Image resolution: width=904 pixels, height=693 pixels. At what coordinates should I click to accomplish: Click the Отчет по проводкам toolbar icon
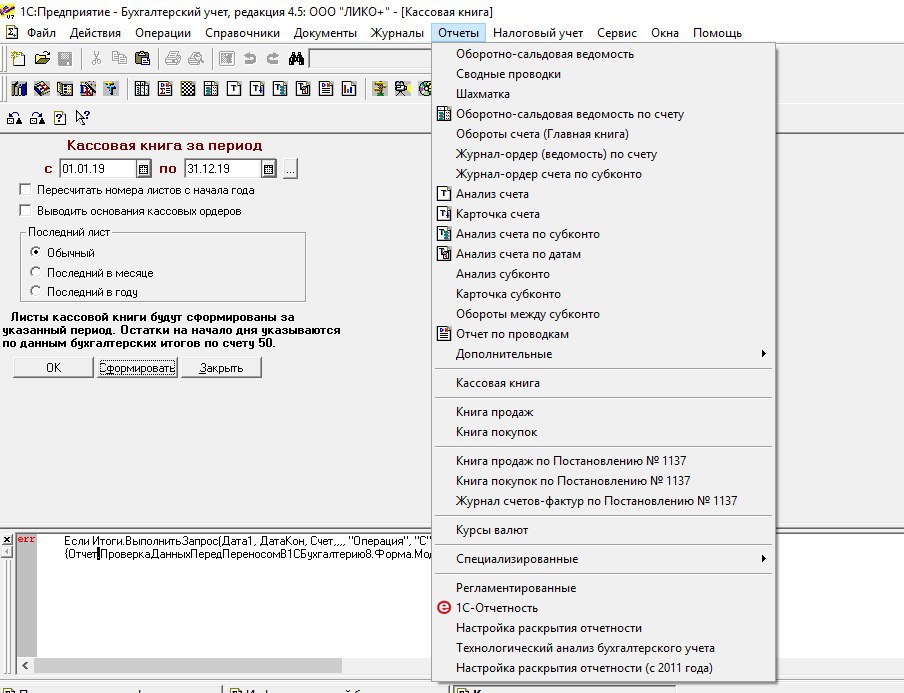(x=326, y=89)
